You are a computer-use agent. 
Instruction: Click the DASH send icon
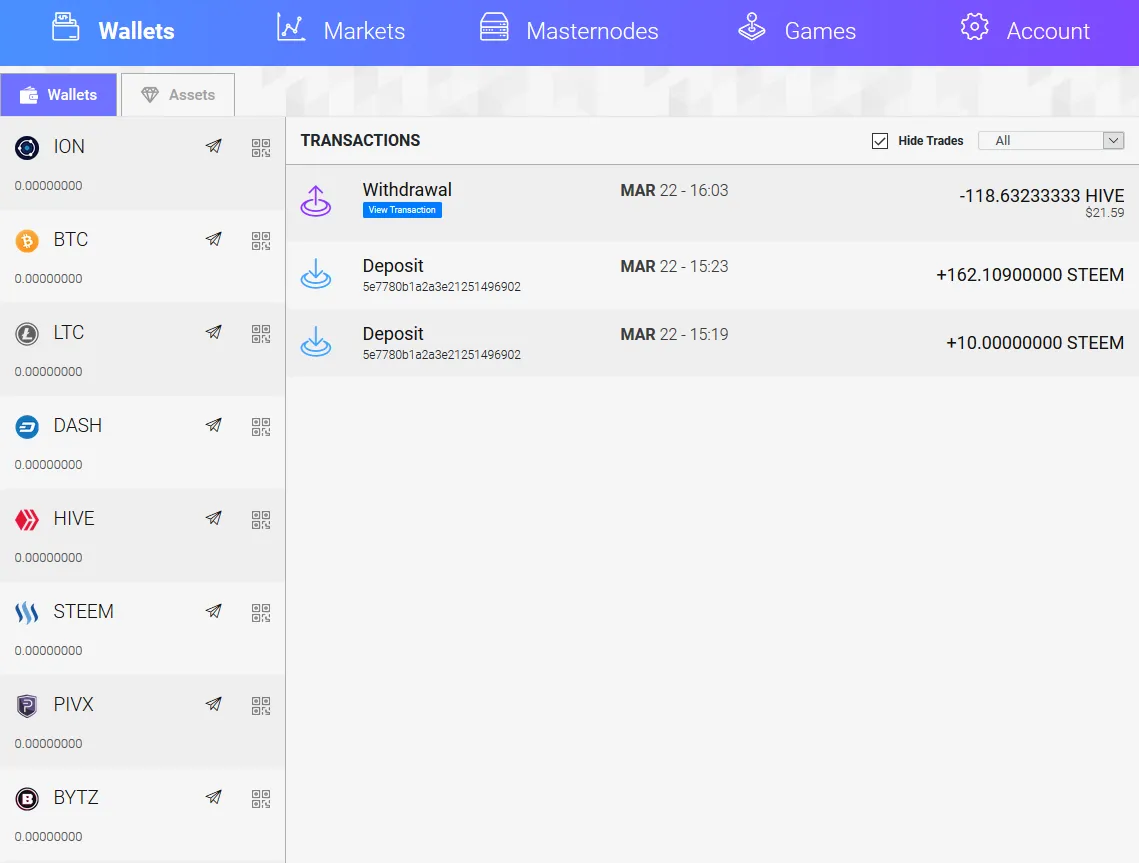pos(214,425)
